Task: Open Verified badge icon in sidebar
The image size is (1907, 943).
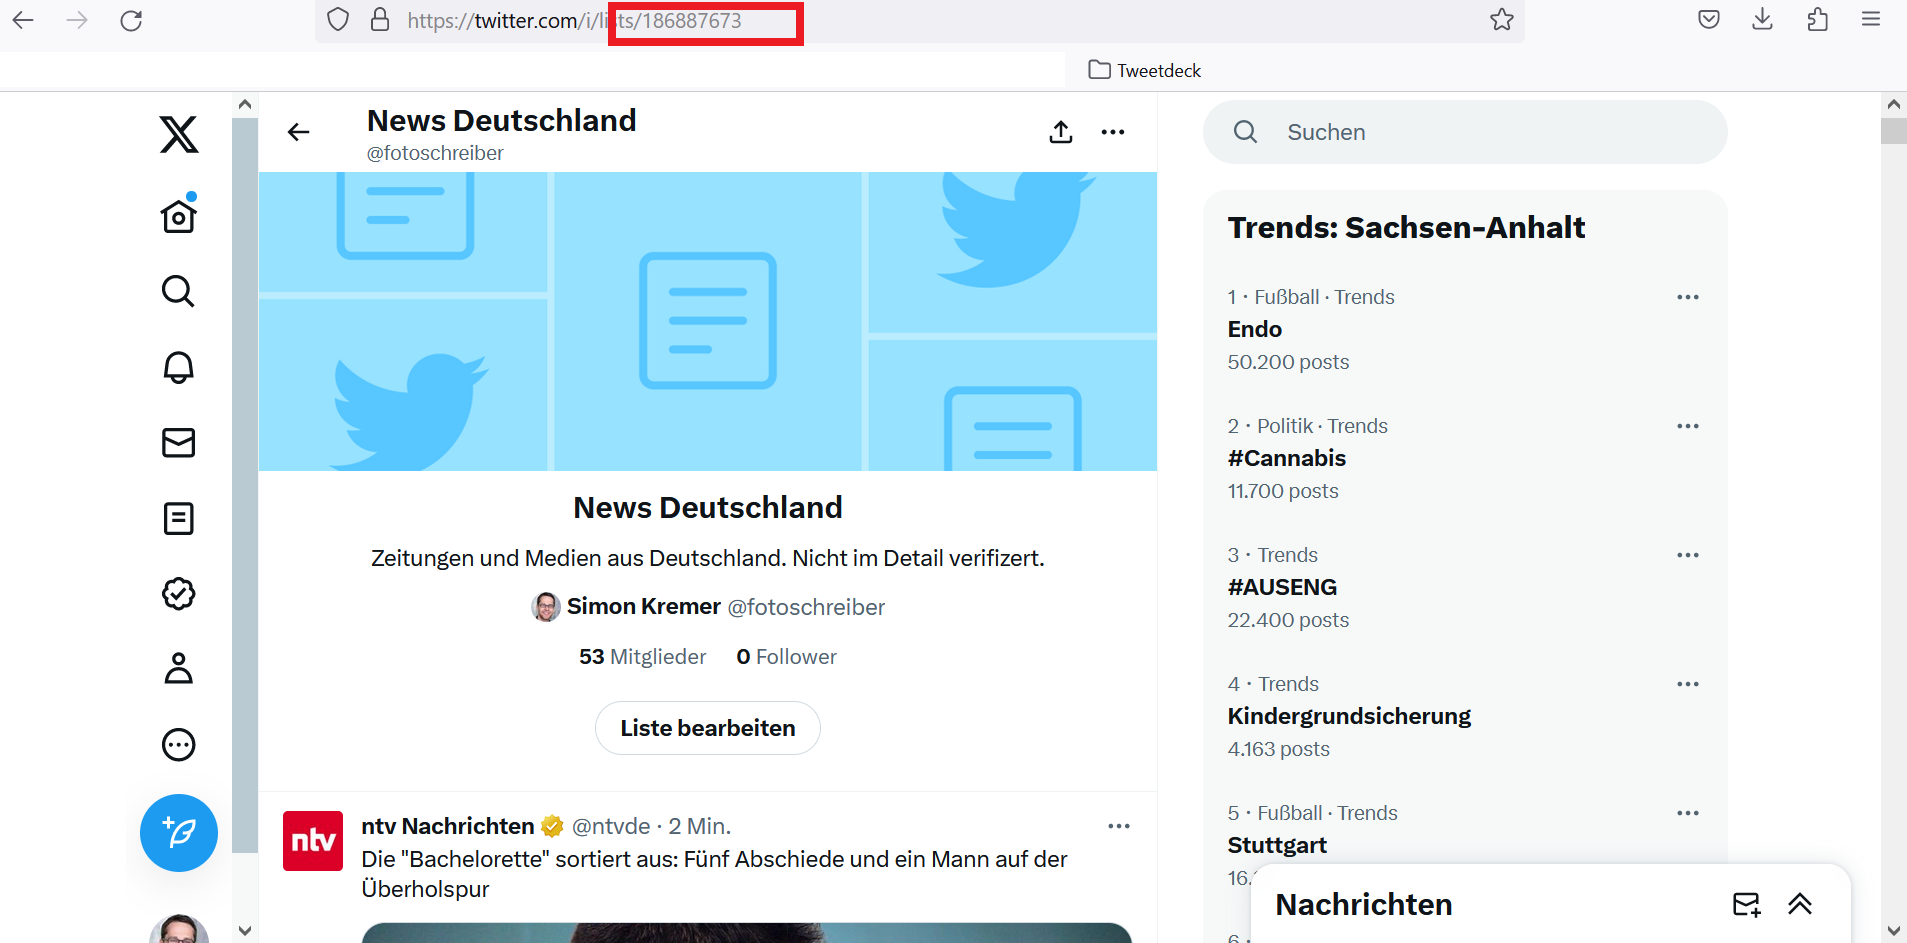Action: [179, 594]
